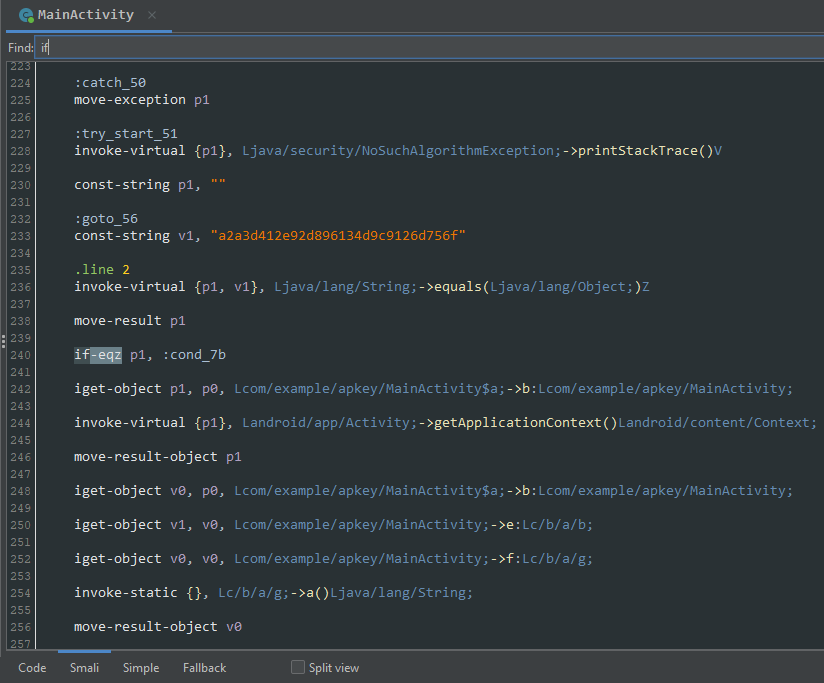Image resolution: width=824 pixels, height=683 pixels.
Task: Select the Smali view tab
Action: coord(84,668)
